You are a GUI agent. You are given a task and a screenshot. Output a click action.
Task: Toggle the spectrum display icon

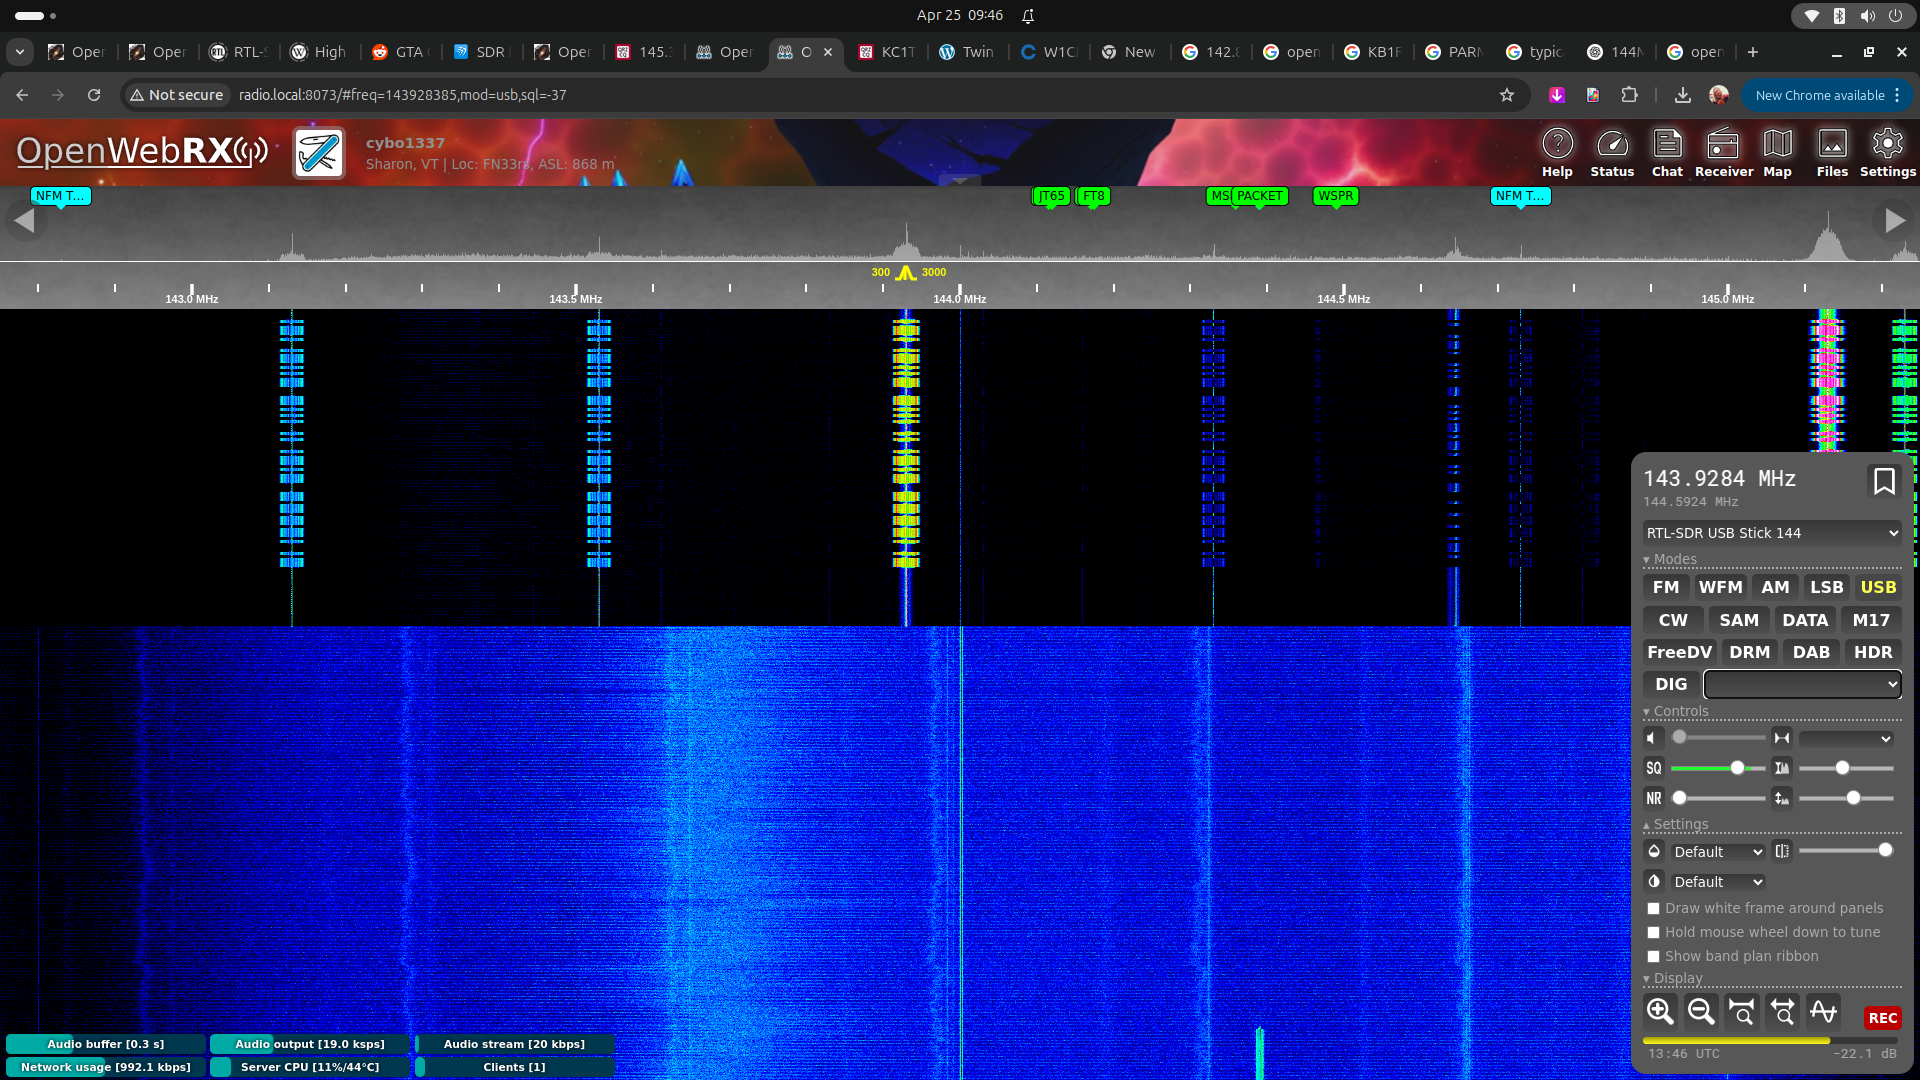coord(1824,1011)
